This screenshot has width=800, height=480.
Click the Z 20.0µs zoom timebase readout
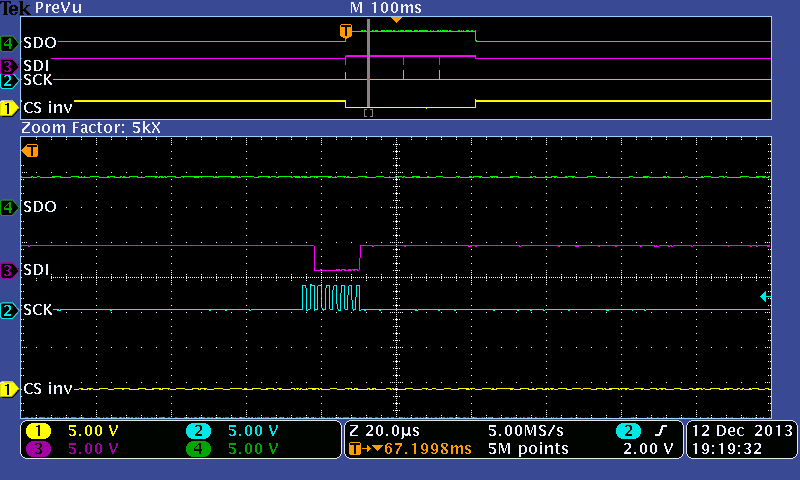(x=384, y=431)
